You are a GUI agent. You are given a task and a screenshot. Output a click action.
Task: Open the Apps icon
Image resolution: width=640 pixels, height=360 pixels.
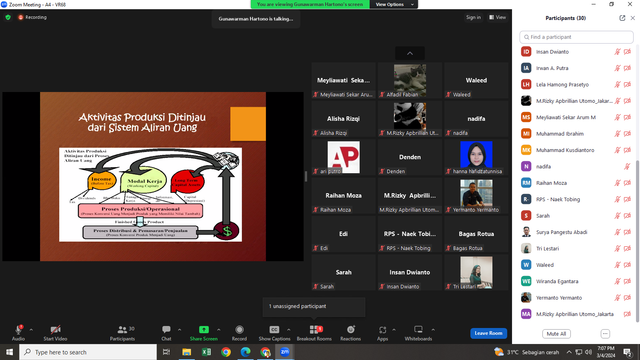pos(382,329)
